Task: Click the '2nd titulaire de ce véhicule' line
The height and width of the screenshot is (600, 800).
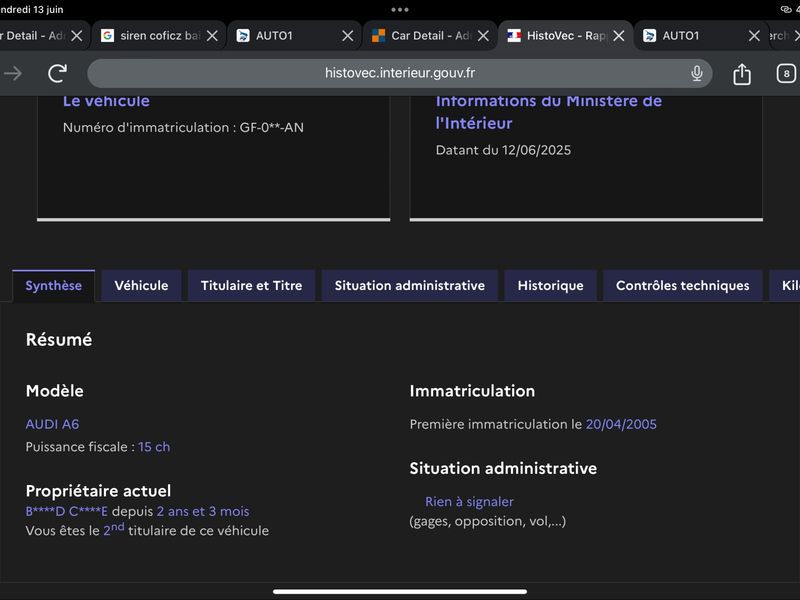Action: pos(147,530)
